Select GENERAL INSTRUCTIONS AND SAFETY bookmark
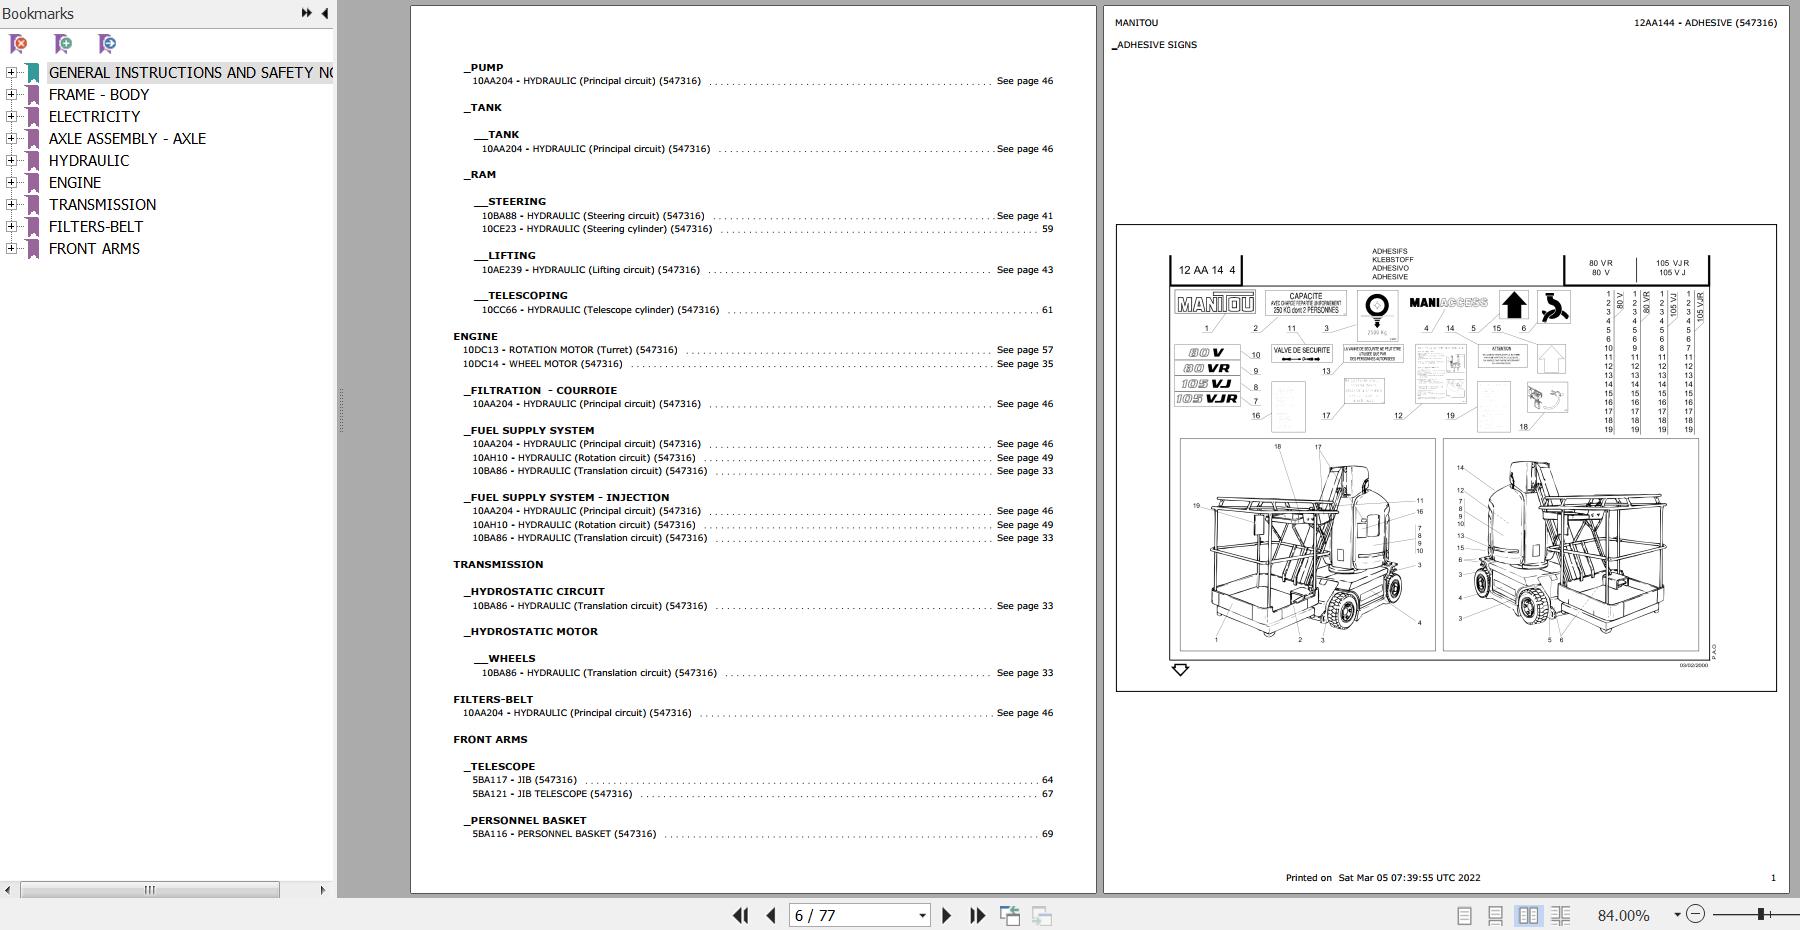 coord(190,73)
